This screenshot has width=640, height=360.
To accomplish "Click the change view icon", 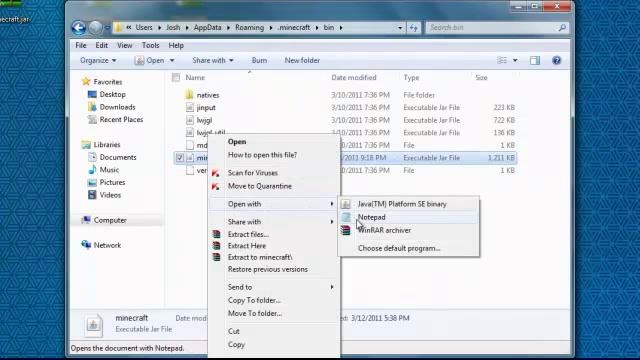I will pos(502,60).
